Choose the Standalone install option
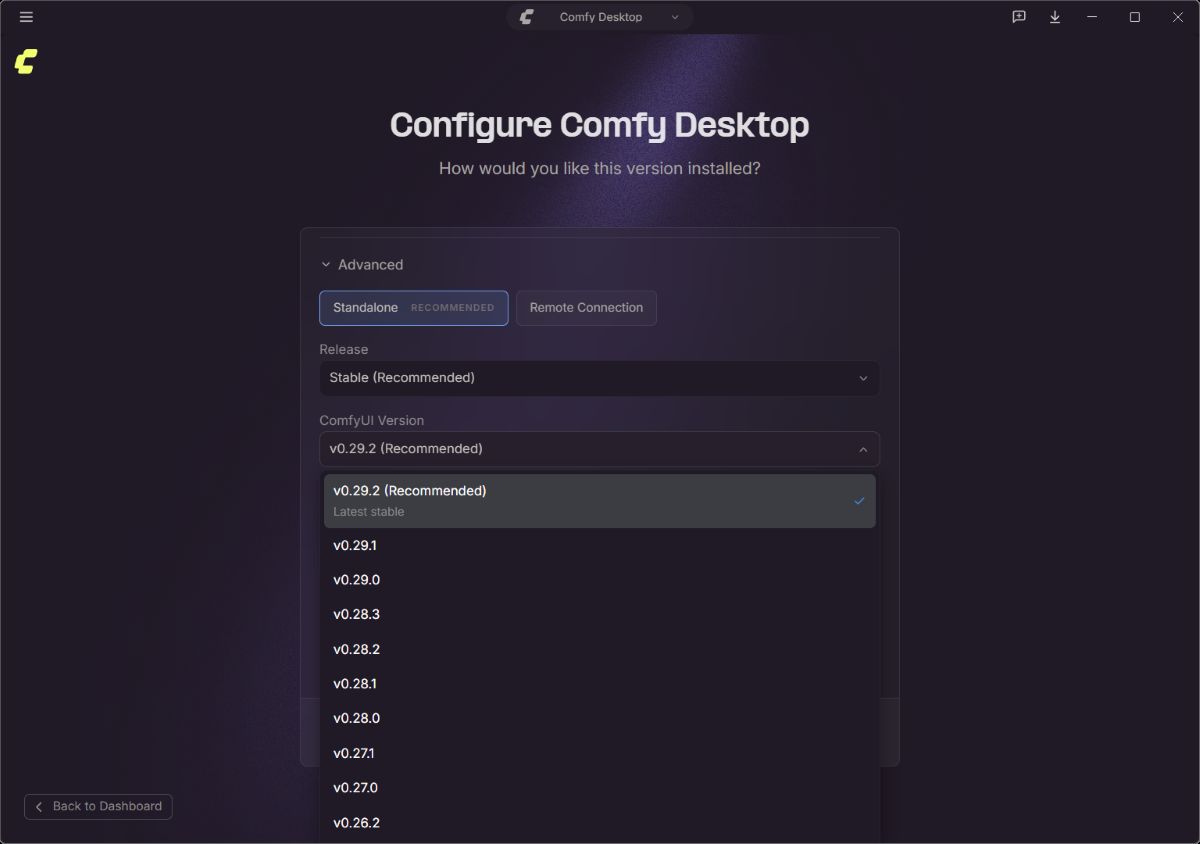The image size is (1200, 844). pyautogui.click(x=414, y=308)
